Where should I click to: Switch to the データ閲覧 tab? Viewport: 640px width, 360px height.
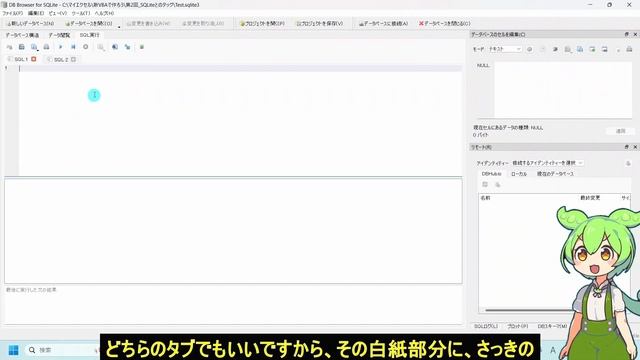tap(60, 35)
